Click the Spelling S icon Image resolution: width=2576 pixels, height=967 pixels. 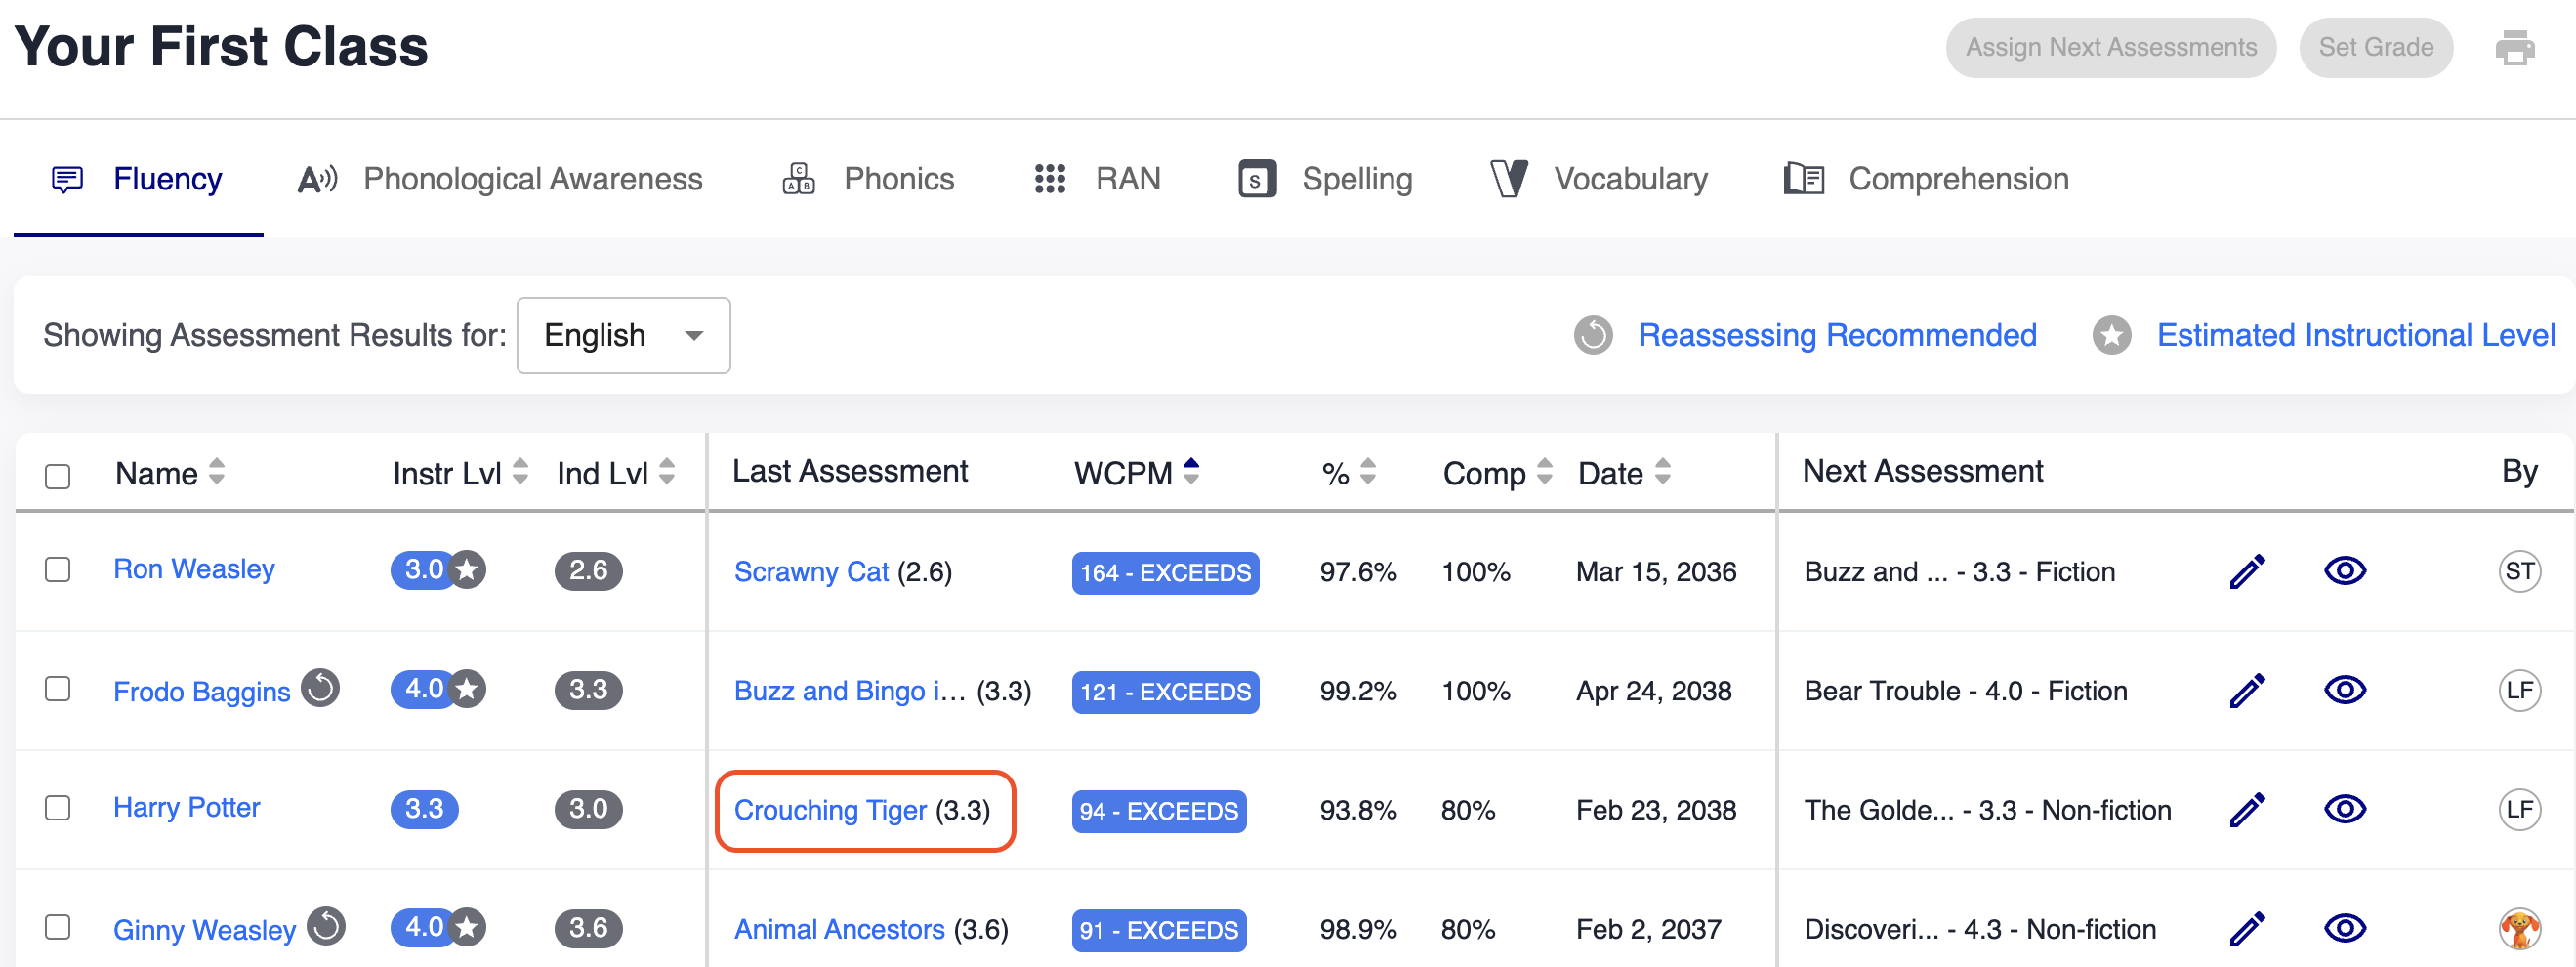point(1257,179)
